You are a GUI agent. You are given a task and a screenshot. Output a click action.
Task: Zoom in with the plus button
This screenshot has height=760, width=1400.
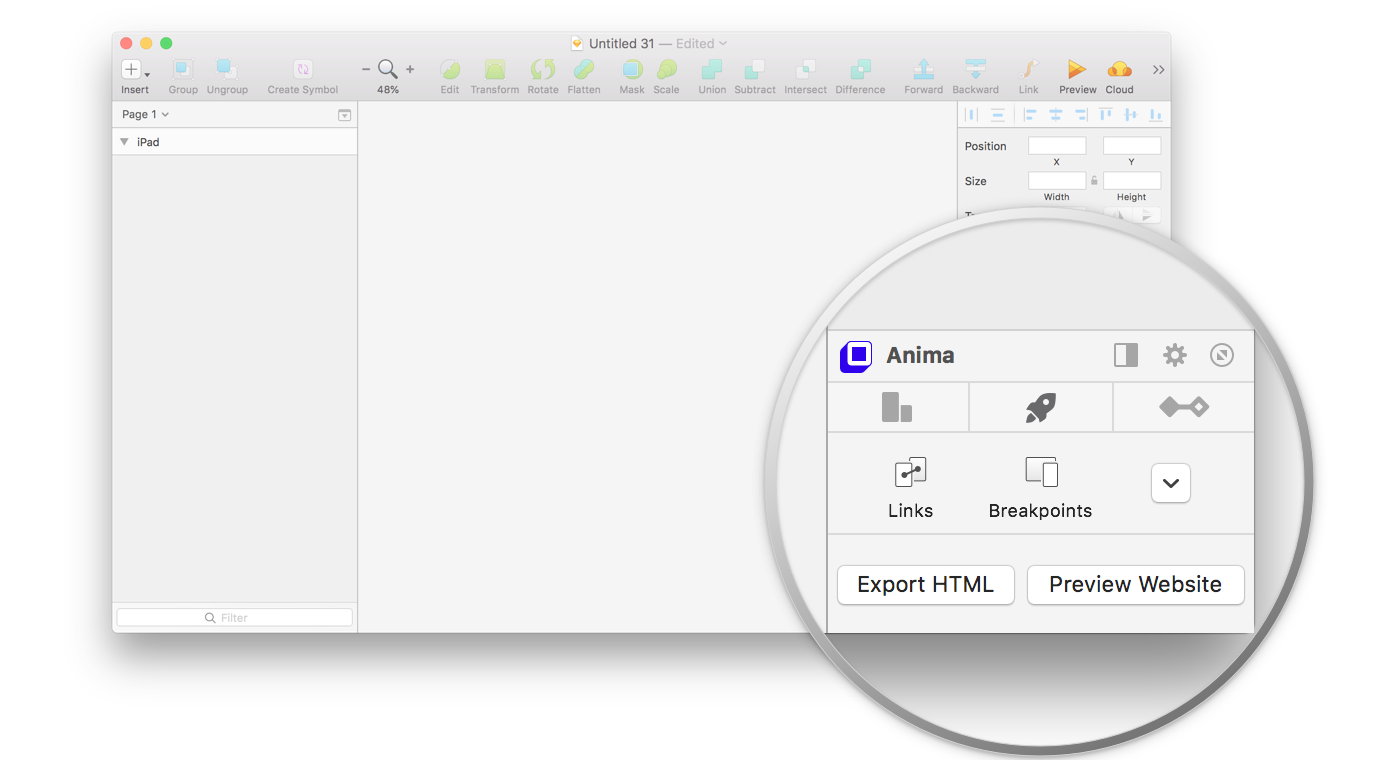(x=410, y=69)
